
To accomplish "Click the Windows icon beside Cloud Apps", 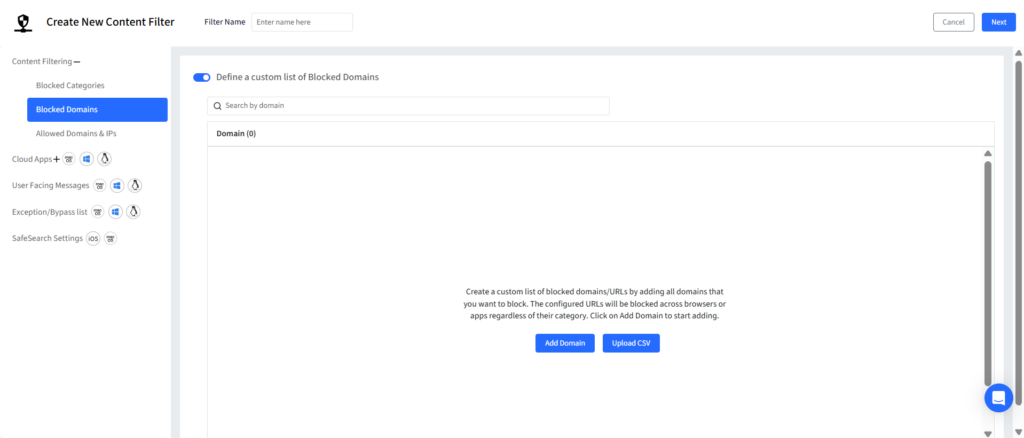I will [86, 159].
